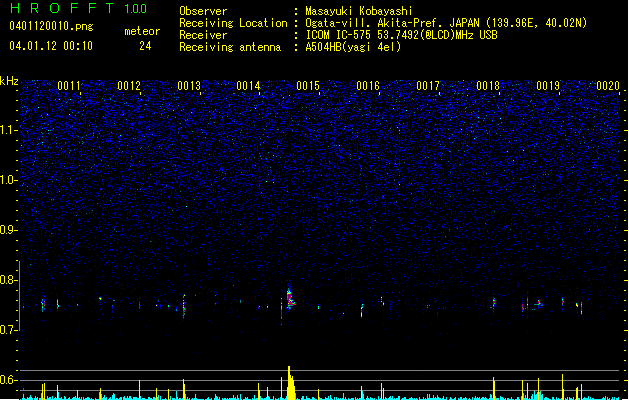Select the filename 0401120010.png

[x=51, y=26]
